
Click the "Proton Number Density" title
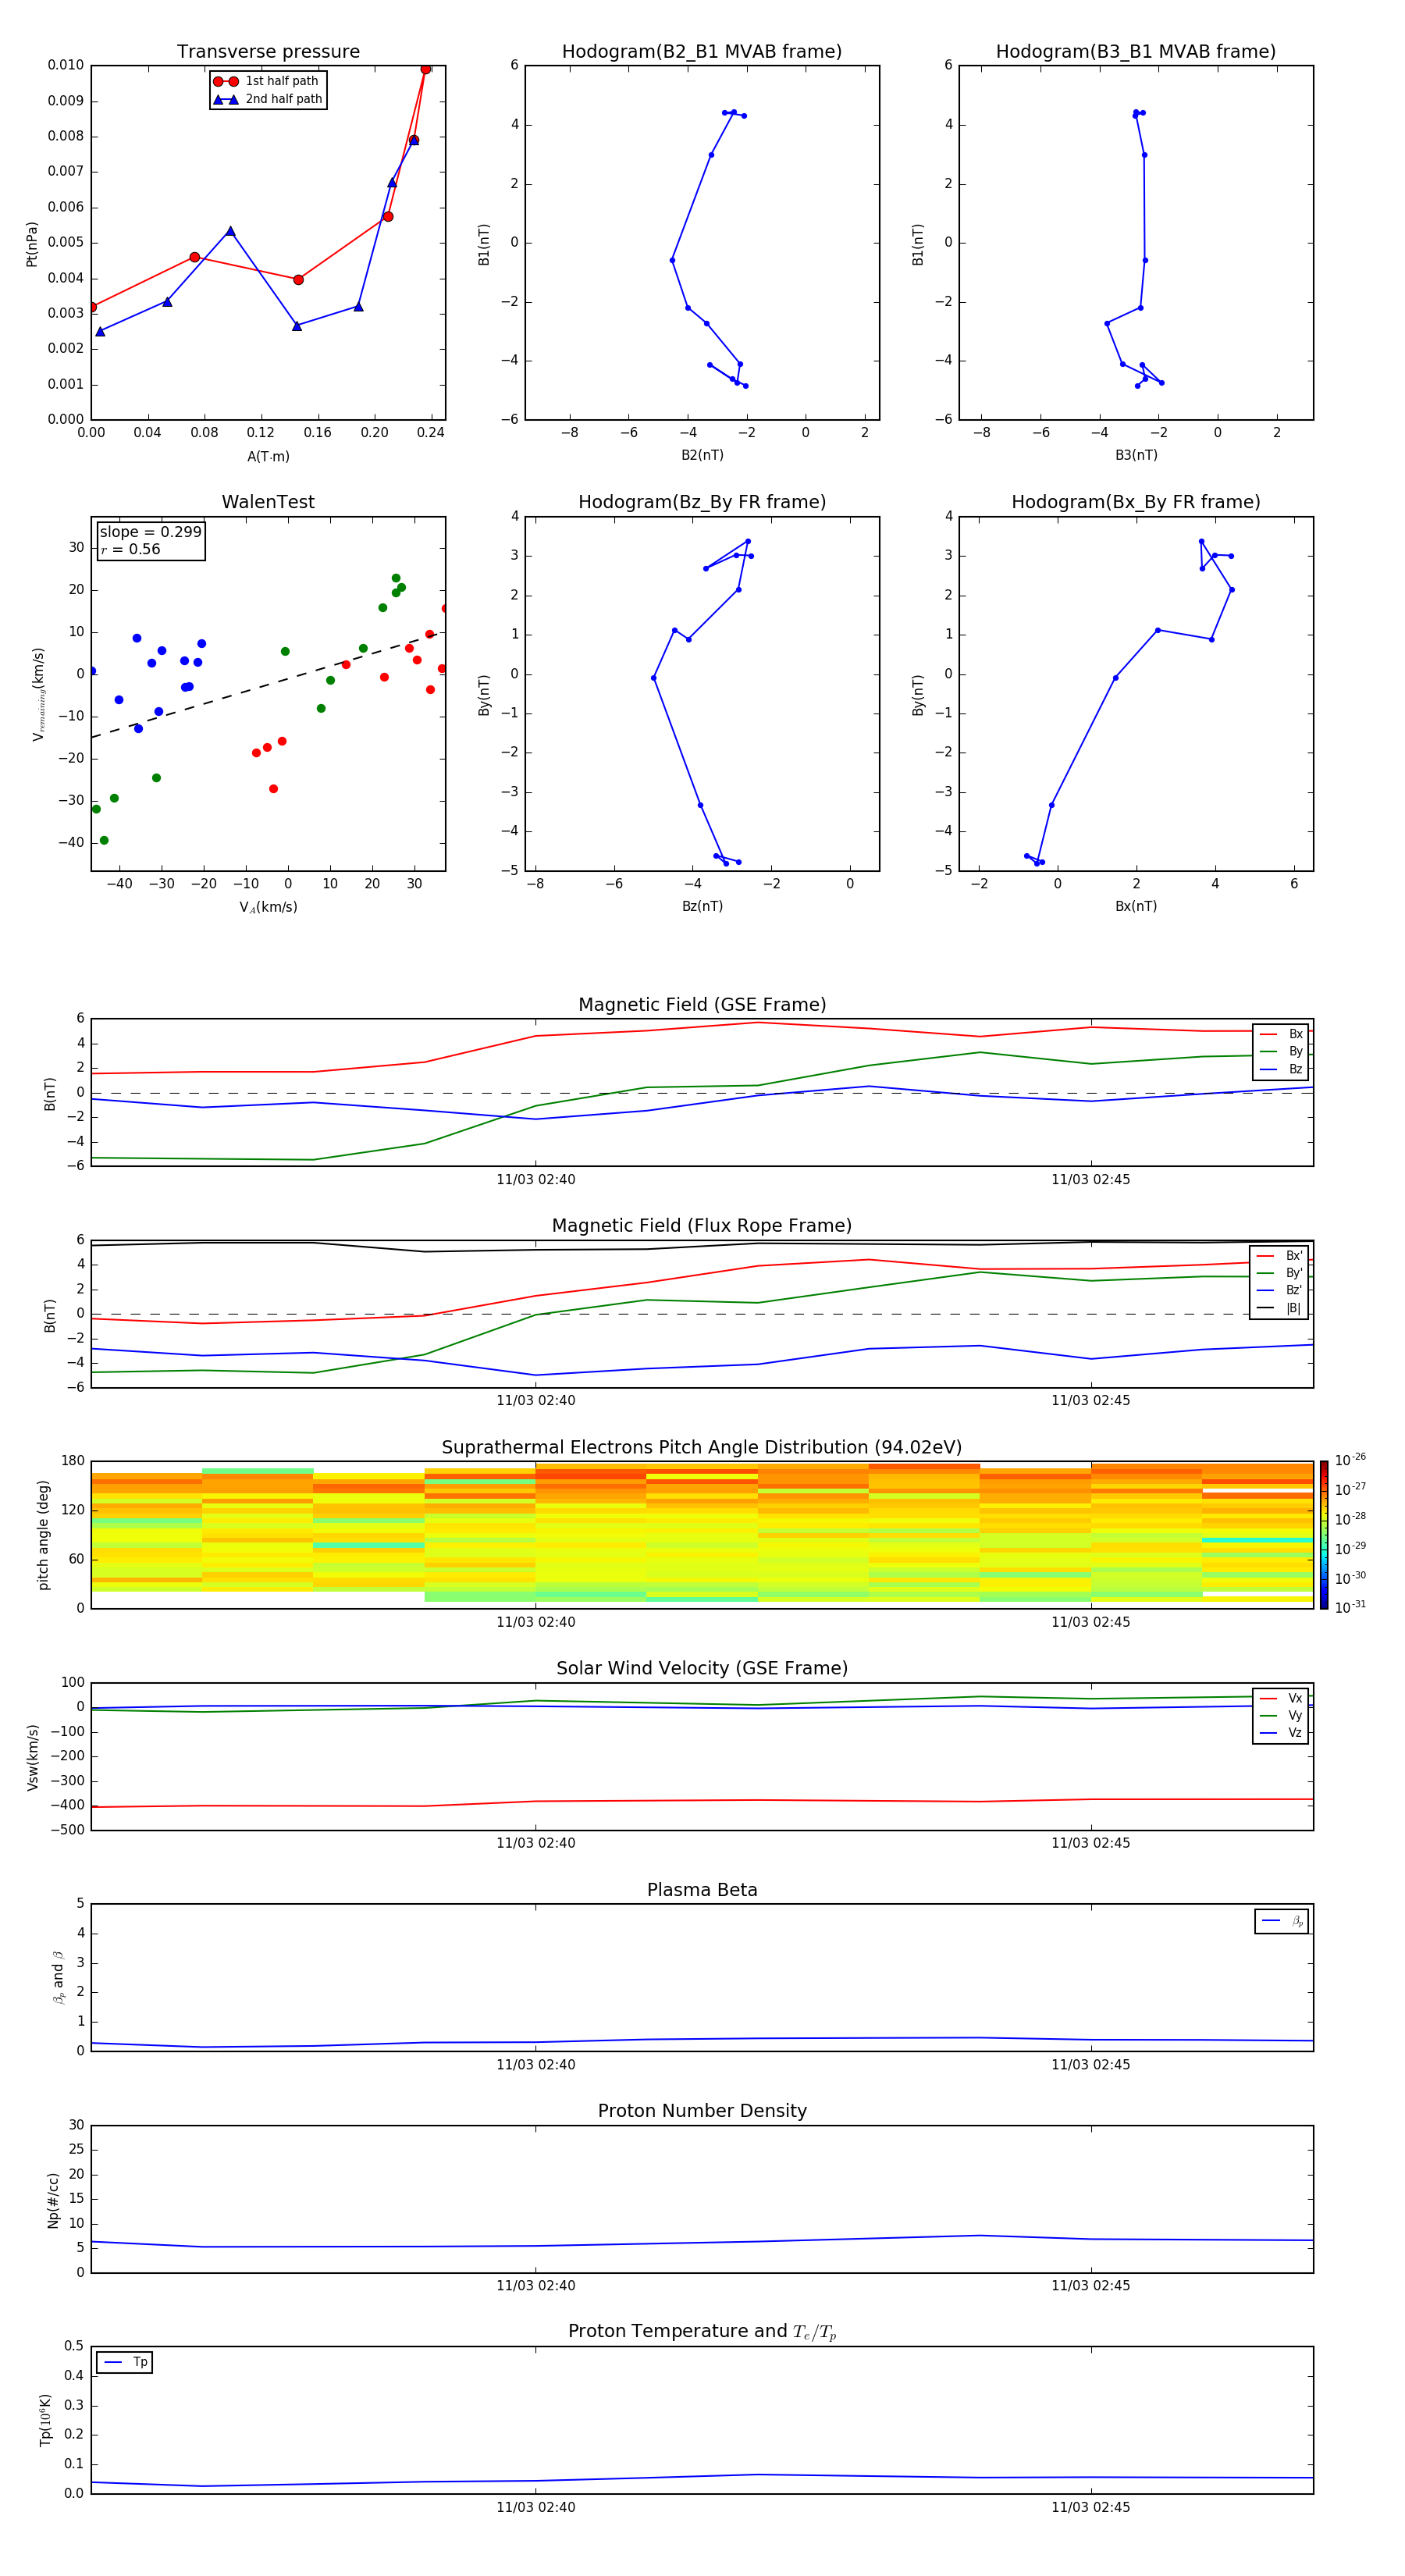point(702,2111)
